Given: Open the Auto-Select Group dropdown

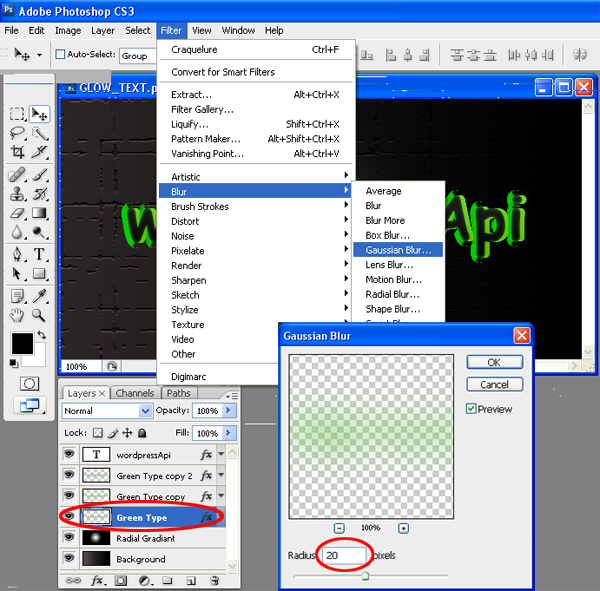Looking at the screenshot, I should point(138,56).
